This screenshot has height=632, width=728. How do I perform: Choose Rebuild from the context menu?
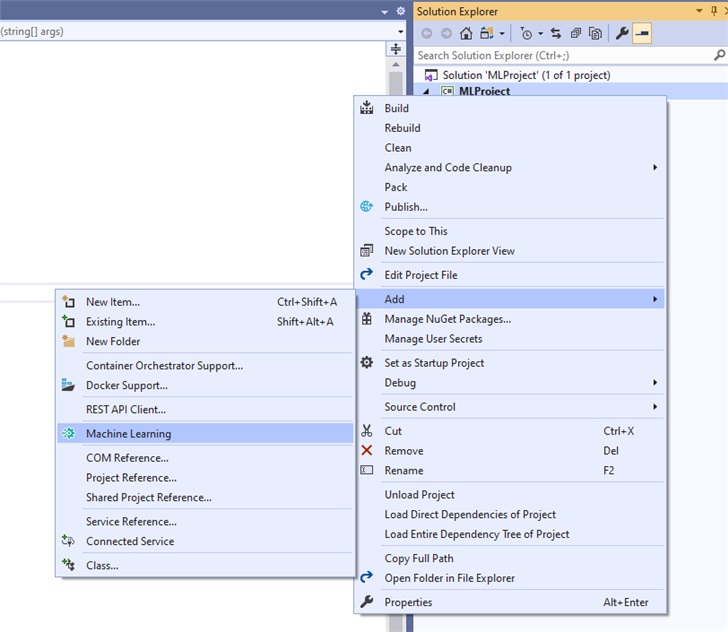pyautogui.click(x=511, y=128)
